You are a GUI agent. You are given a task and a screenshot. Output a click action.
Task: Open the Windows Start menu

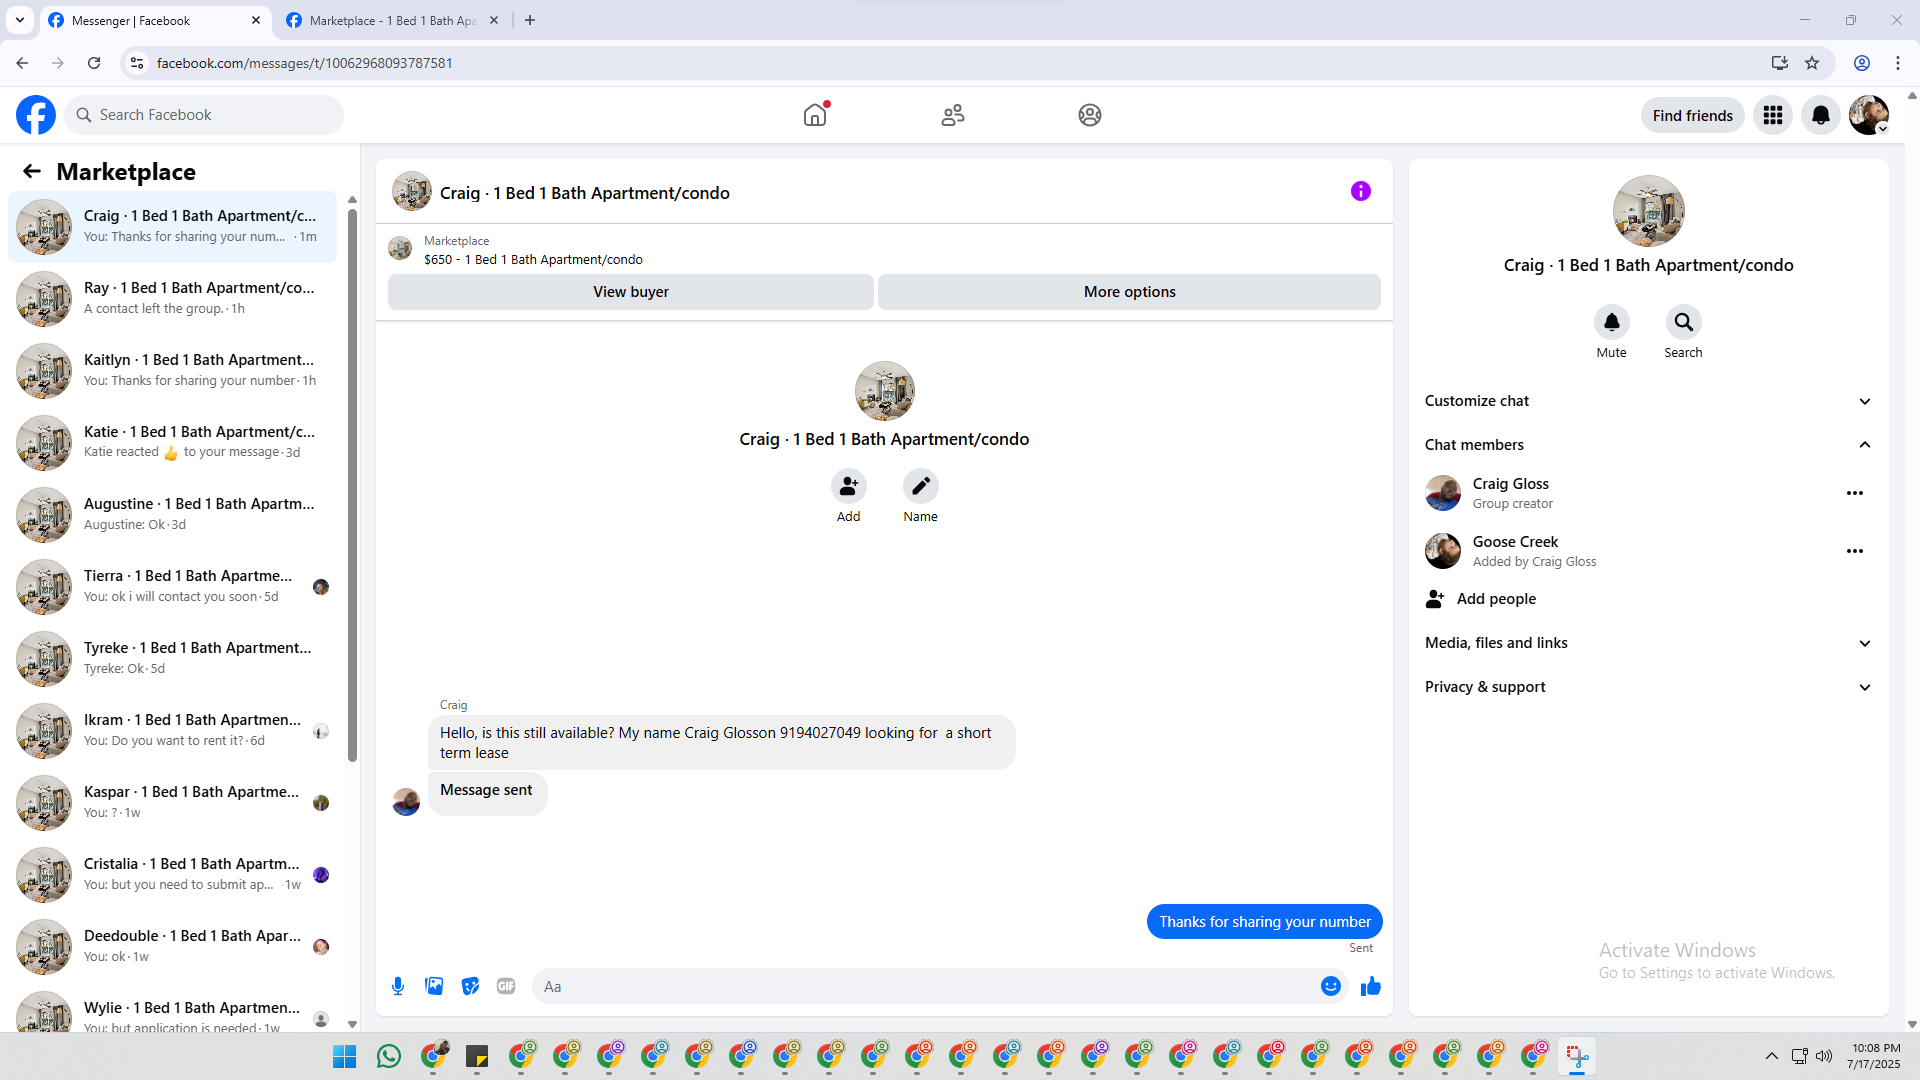[x=345, y=1056]
